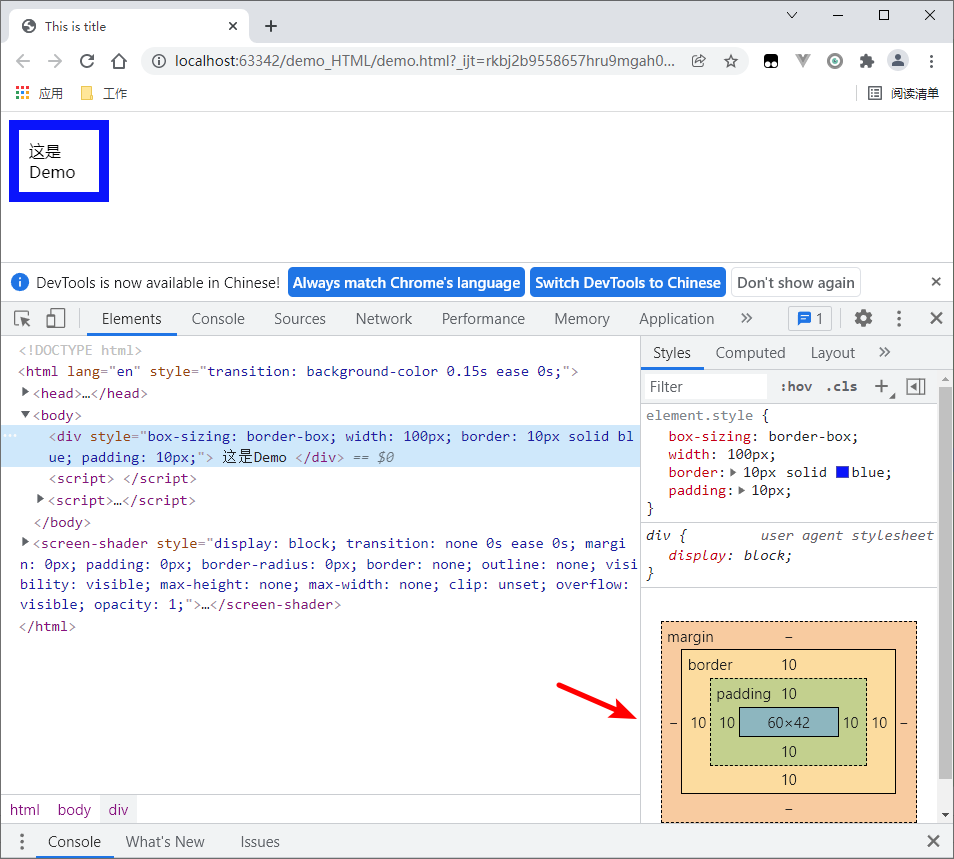Toggle .cls element classes panel
The height and width of the screenshot is (859, 954).
click(x=842, y=386)
